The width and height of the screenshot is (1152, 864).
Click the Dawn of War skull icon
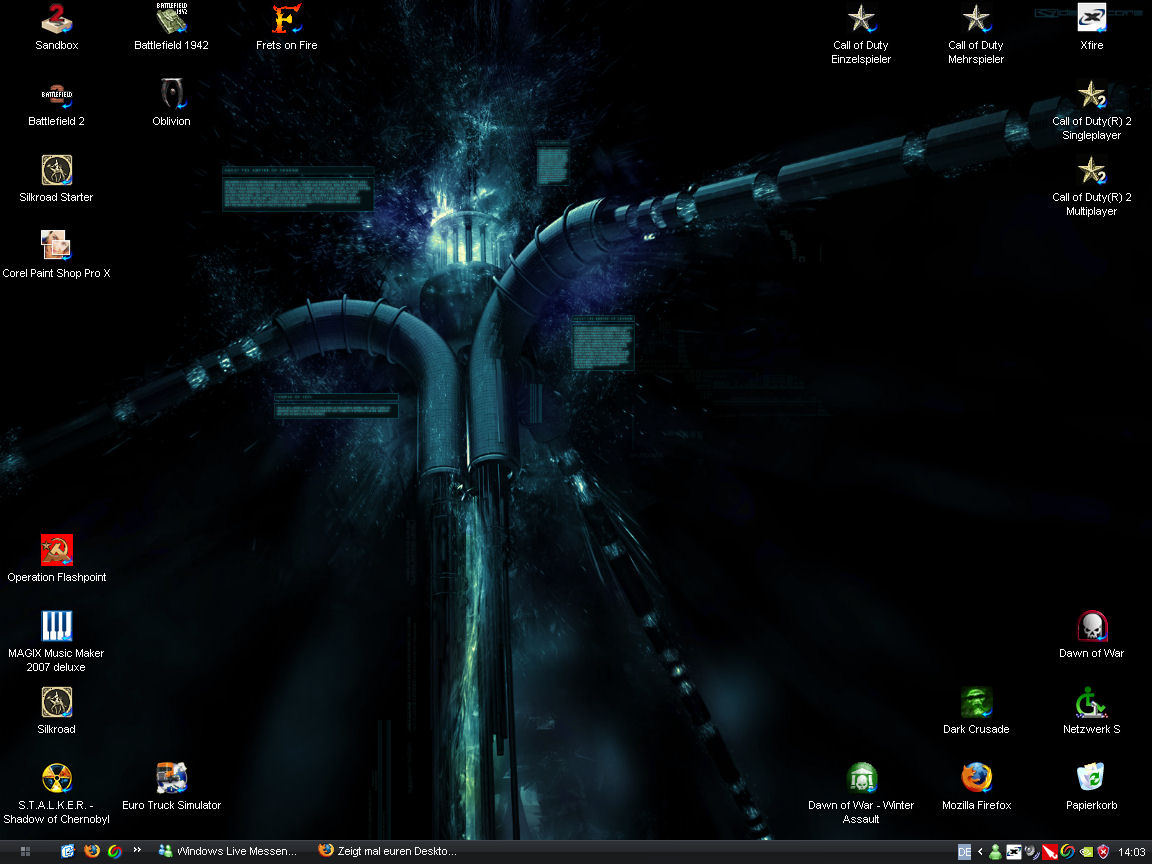[1091, 627]
